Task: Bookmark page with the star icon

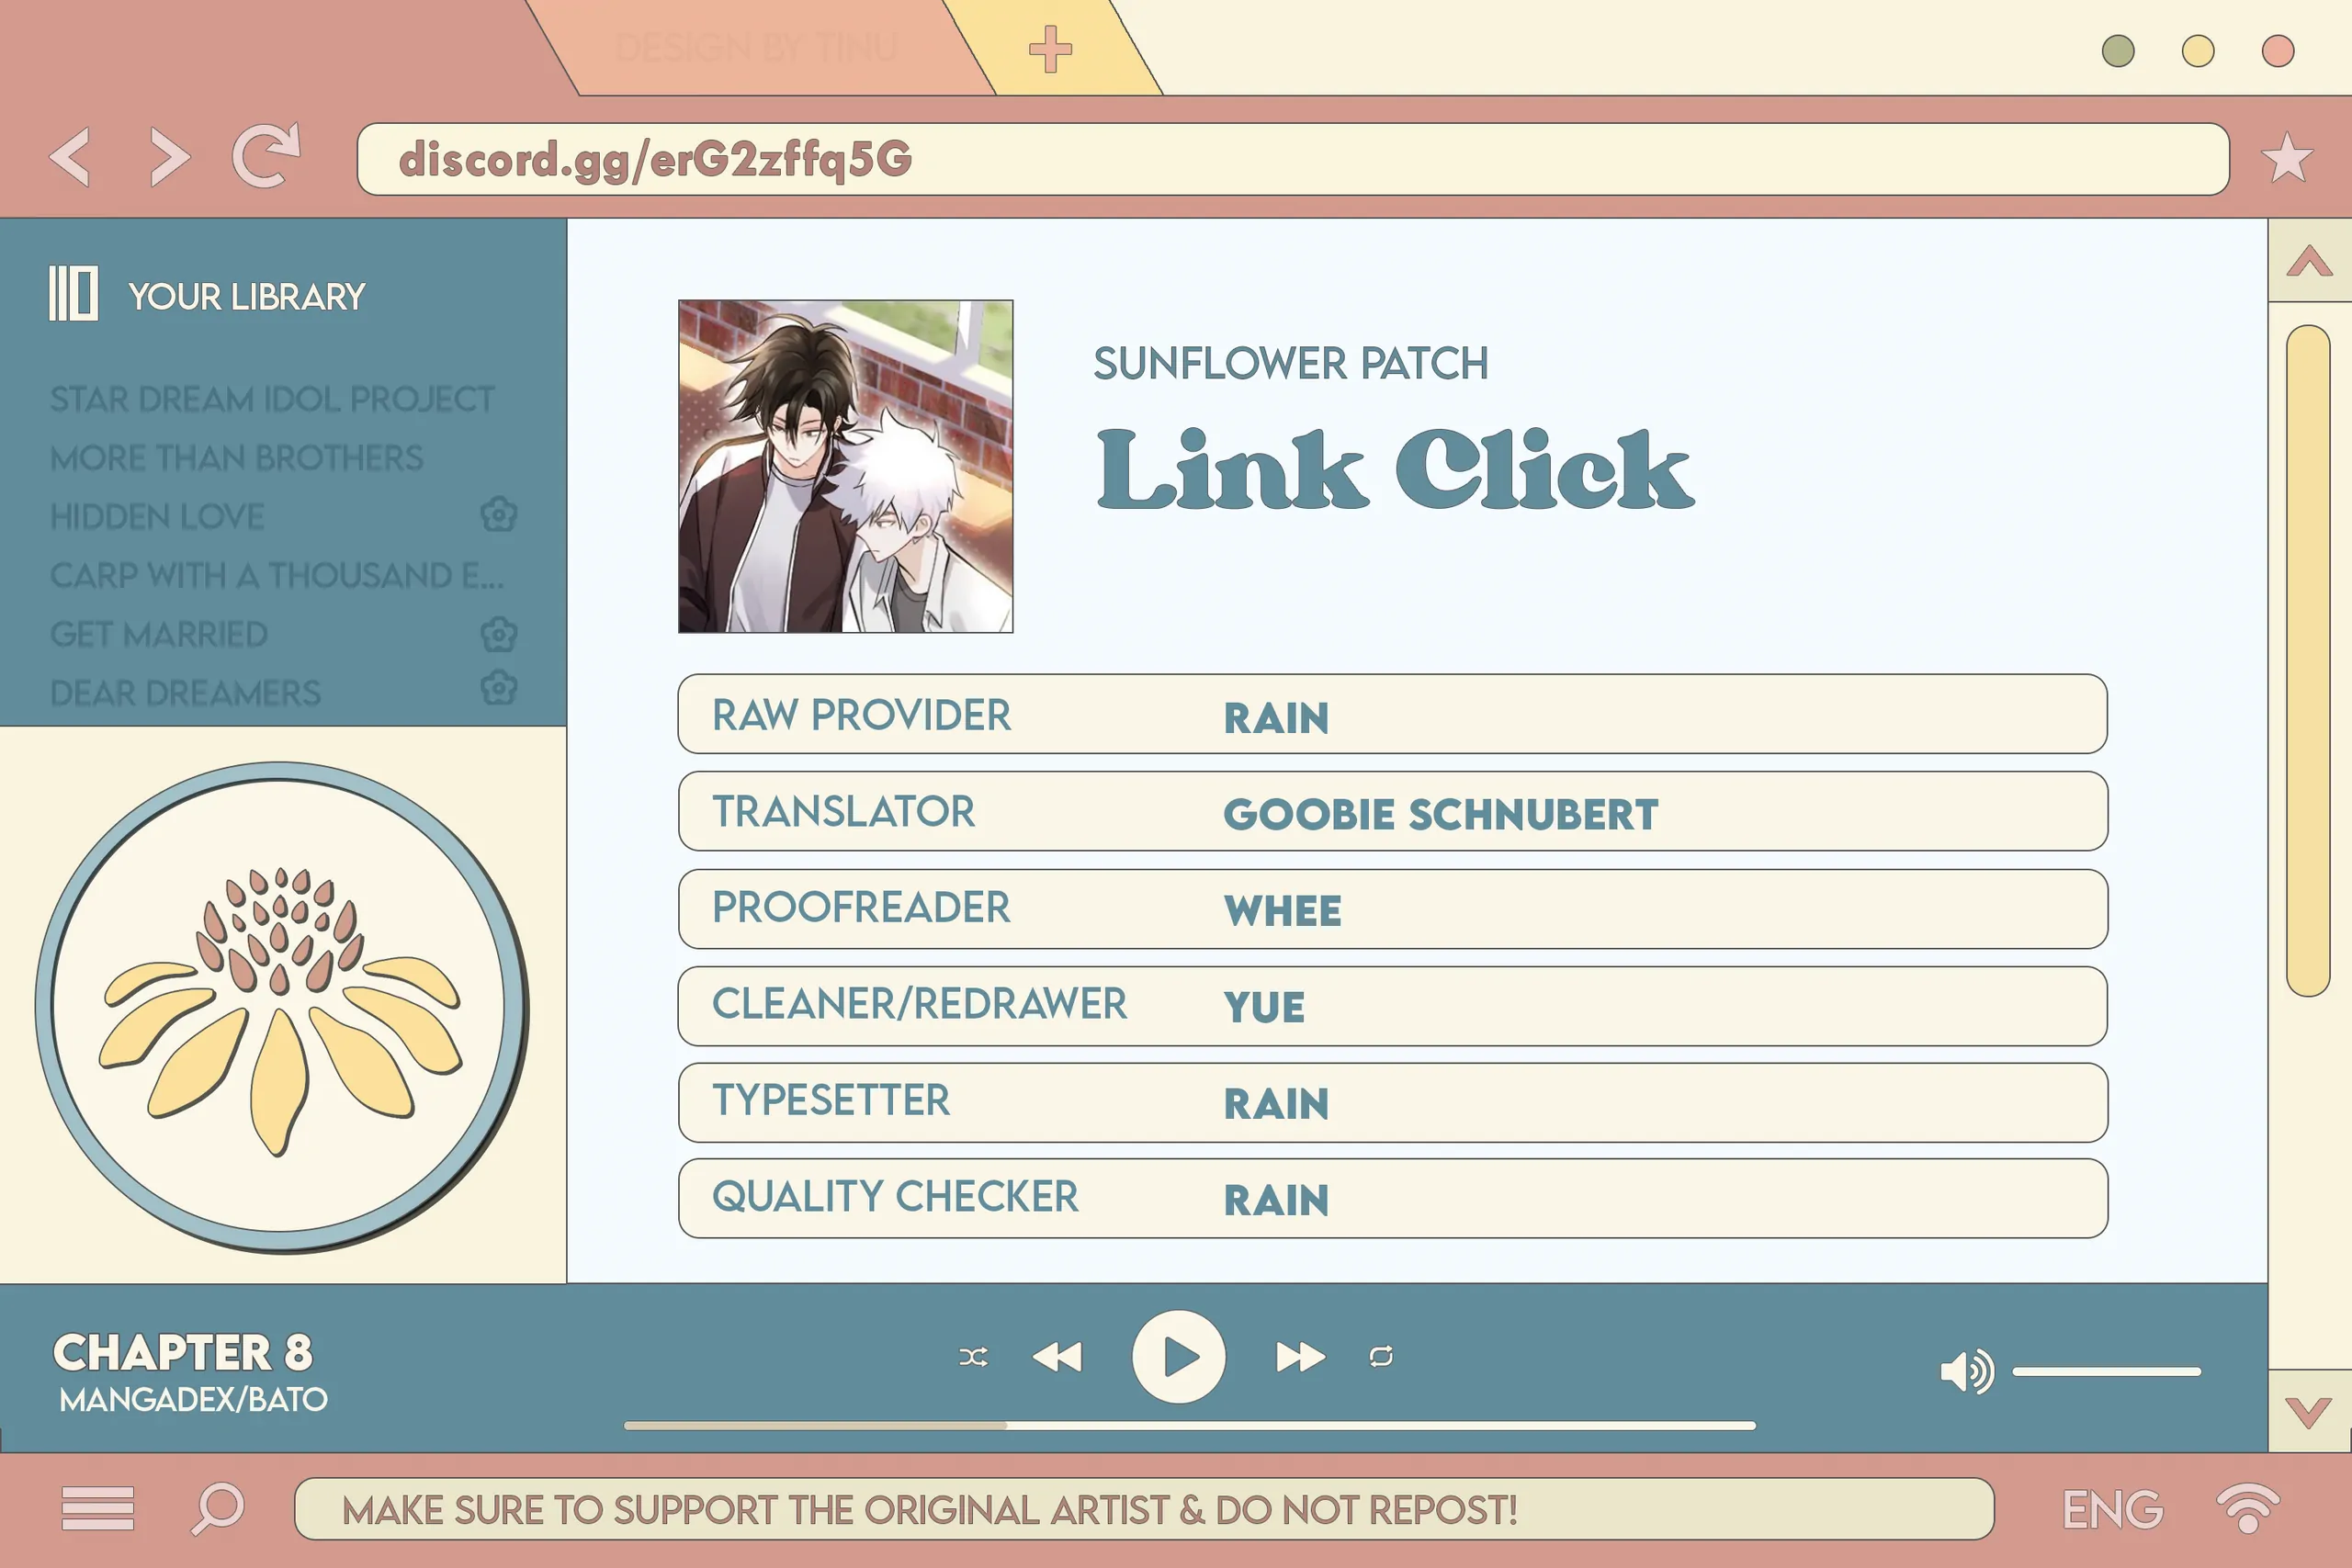Action: 2286,158
